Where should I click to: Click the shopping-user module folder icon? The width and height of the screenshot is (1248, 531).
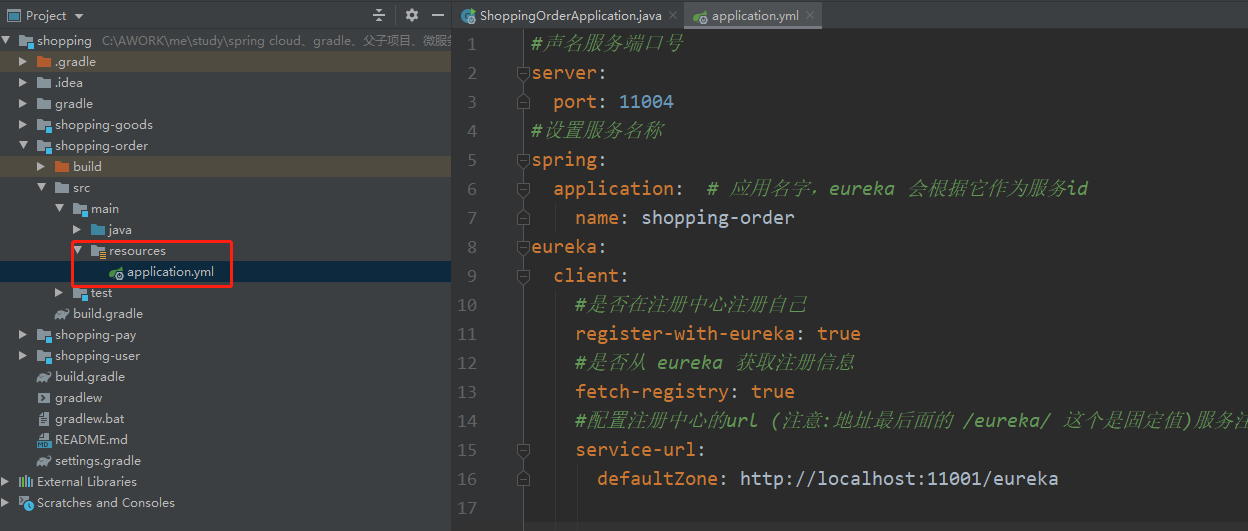pyautogui.click(x=44, y=356)
